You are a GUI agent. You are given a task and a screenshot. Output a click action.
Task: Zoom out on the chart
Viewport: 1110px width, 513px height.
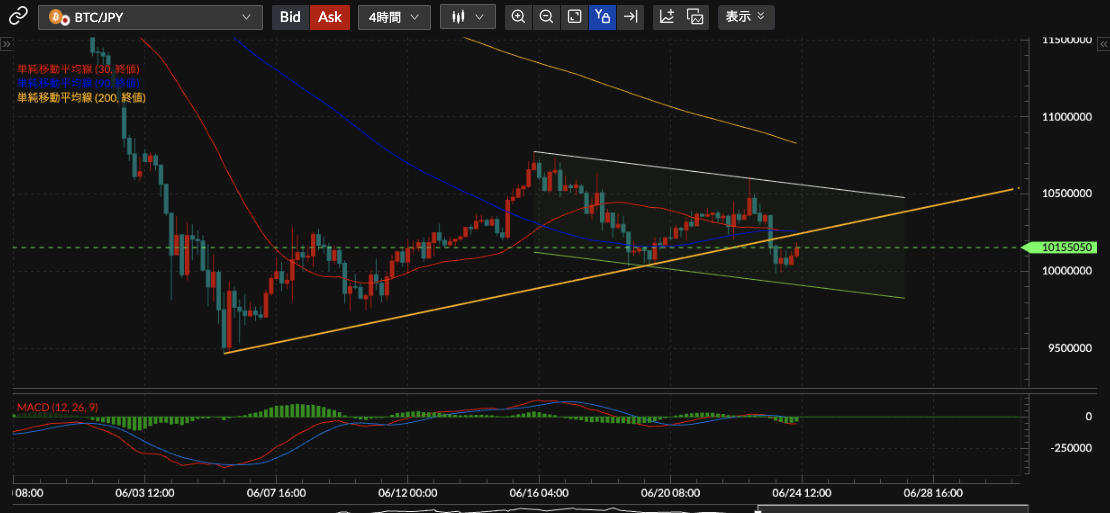click(x=546, y=16)
